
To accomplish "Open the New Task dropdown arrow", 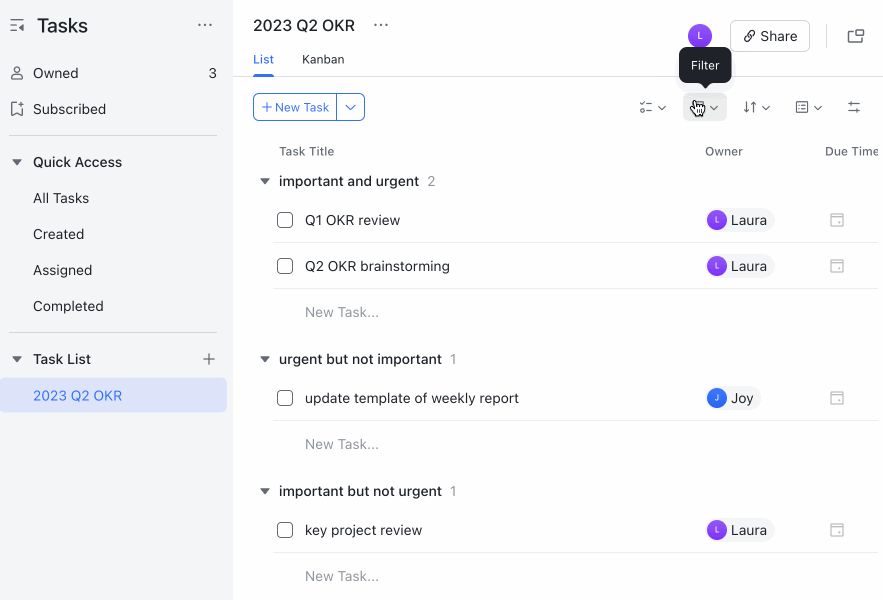I will point(350,107).
